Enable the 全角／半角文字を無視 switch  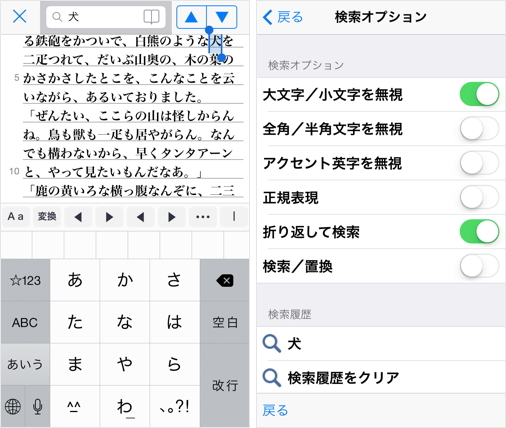pos(479,129)
